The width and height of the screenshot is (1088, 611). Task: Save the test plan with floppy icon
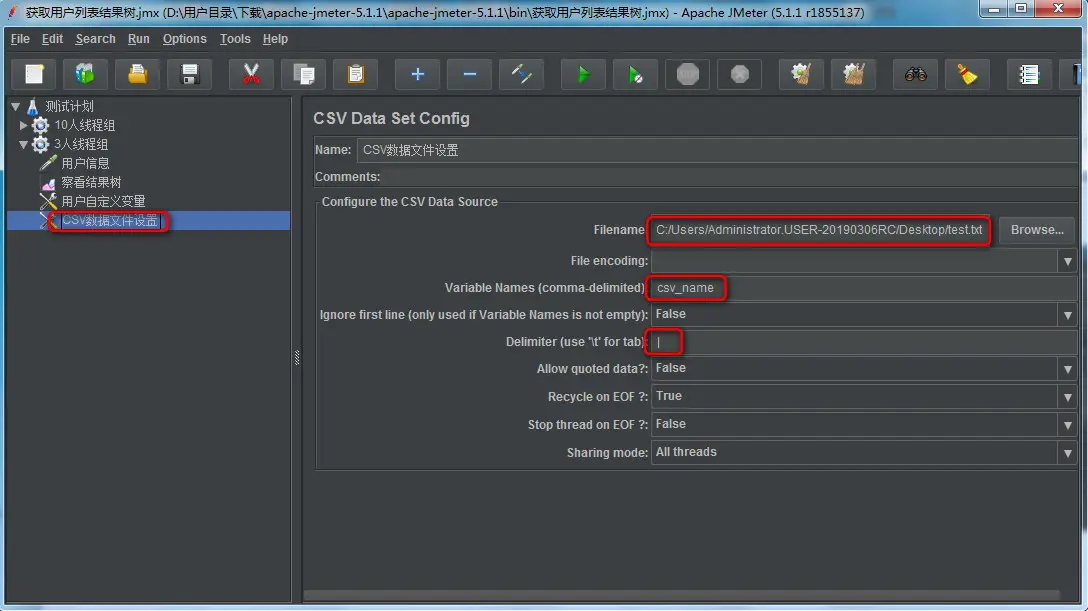[x=189, y=74]
